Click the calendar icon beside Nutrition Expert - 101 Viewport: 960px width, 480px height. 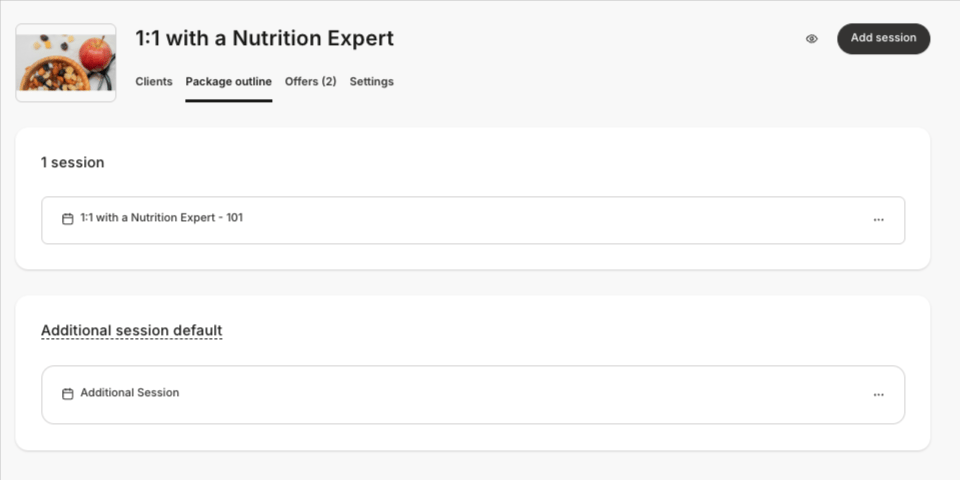click(68, 219)
